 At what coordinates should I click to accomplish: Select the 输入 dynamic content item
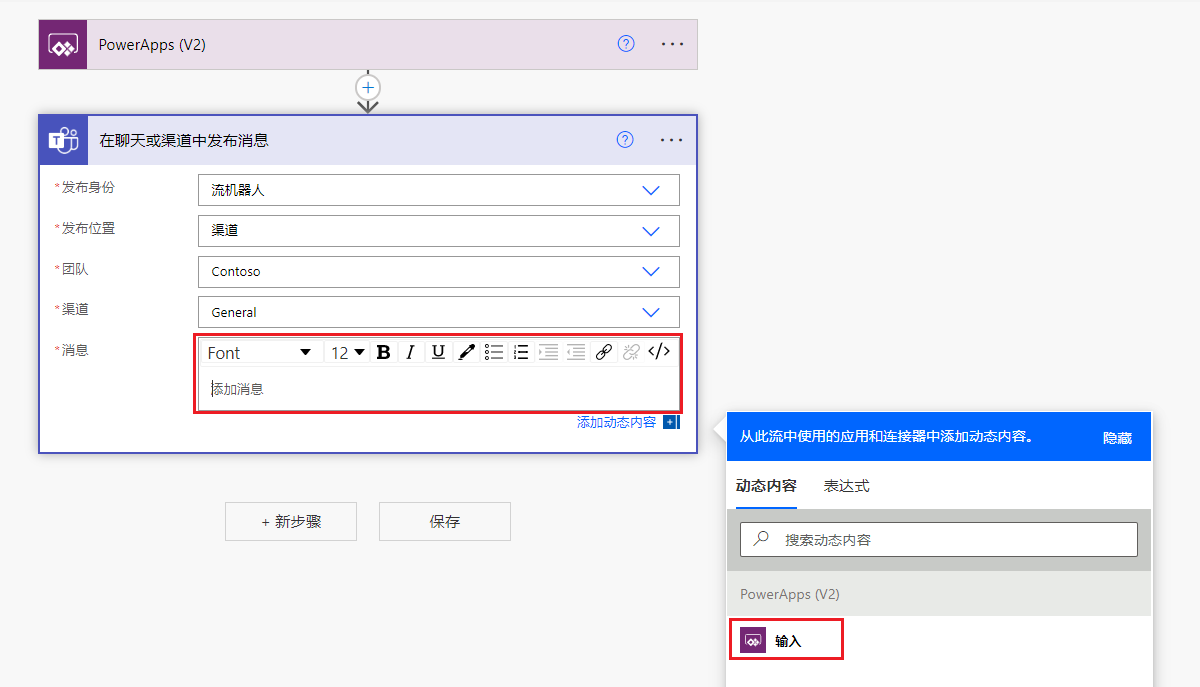click(785, 640)
